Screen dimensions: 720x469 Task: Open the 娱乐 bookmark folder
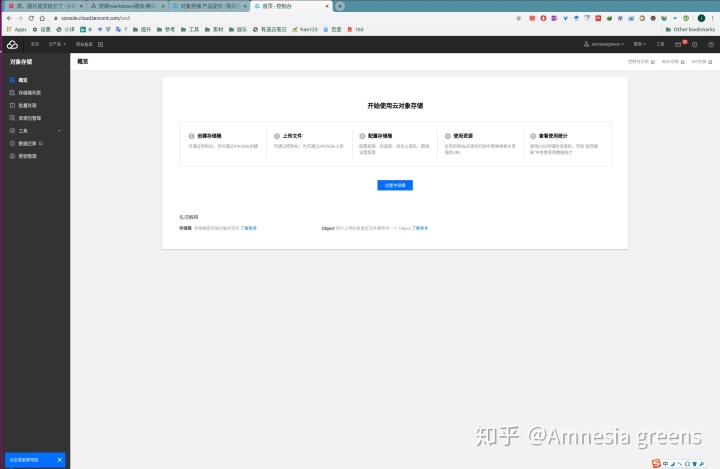pos(238,29)
